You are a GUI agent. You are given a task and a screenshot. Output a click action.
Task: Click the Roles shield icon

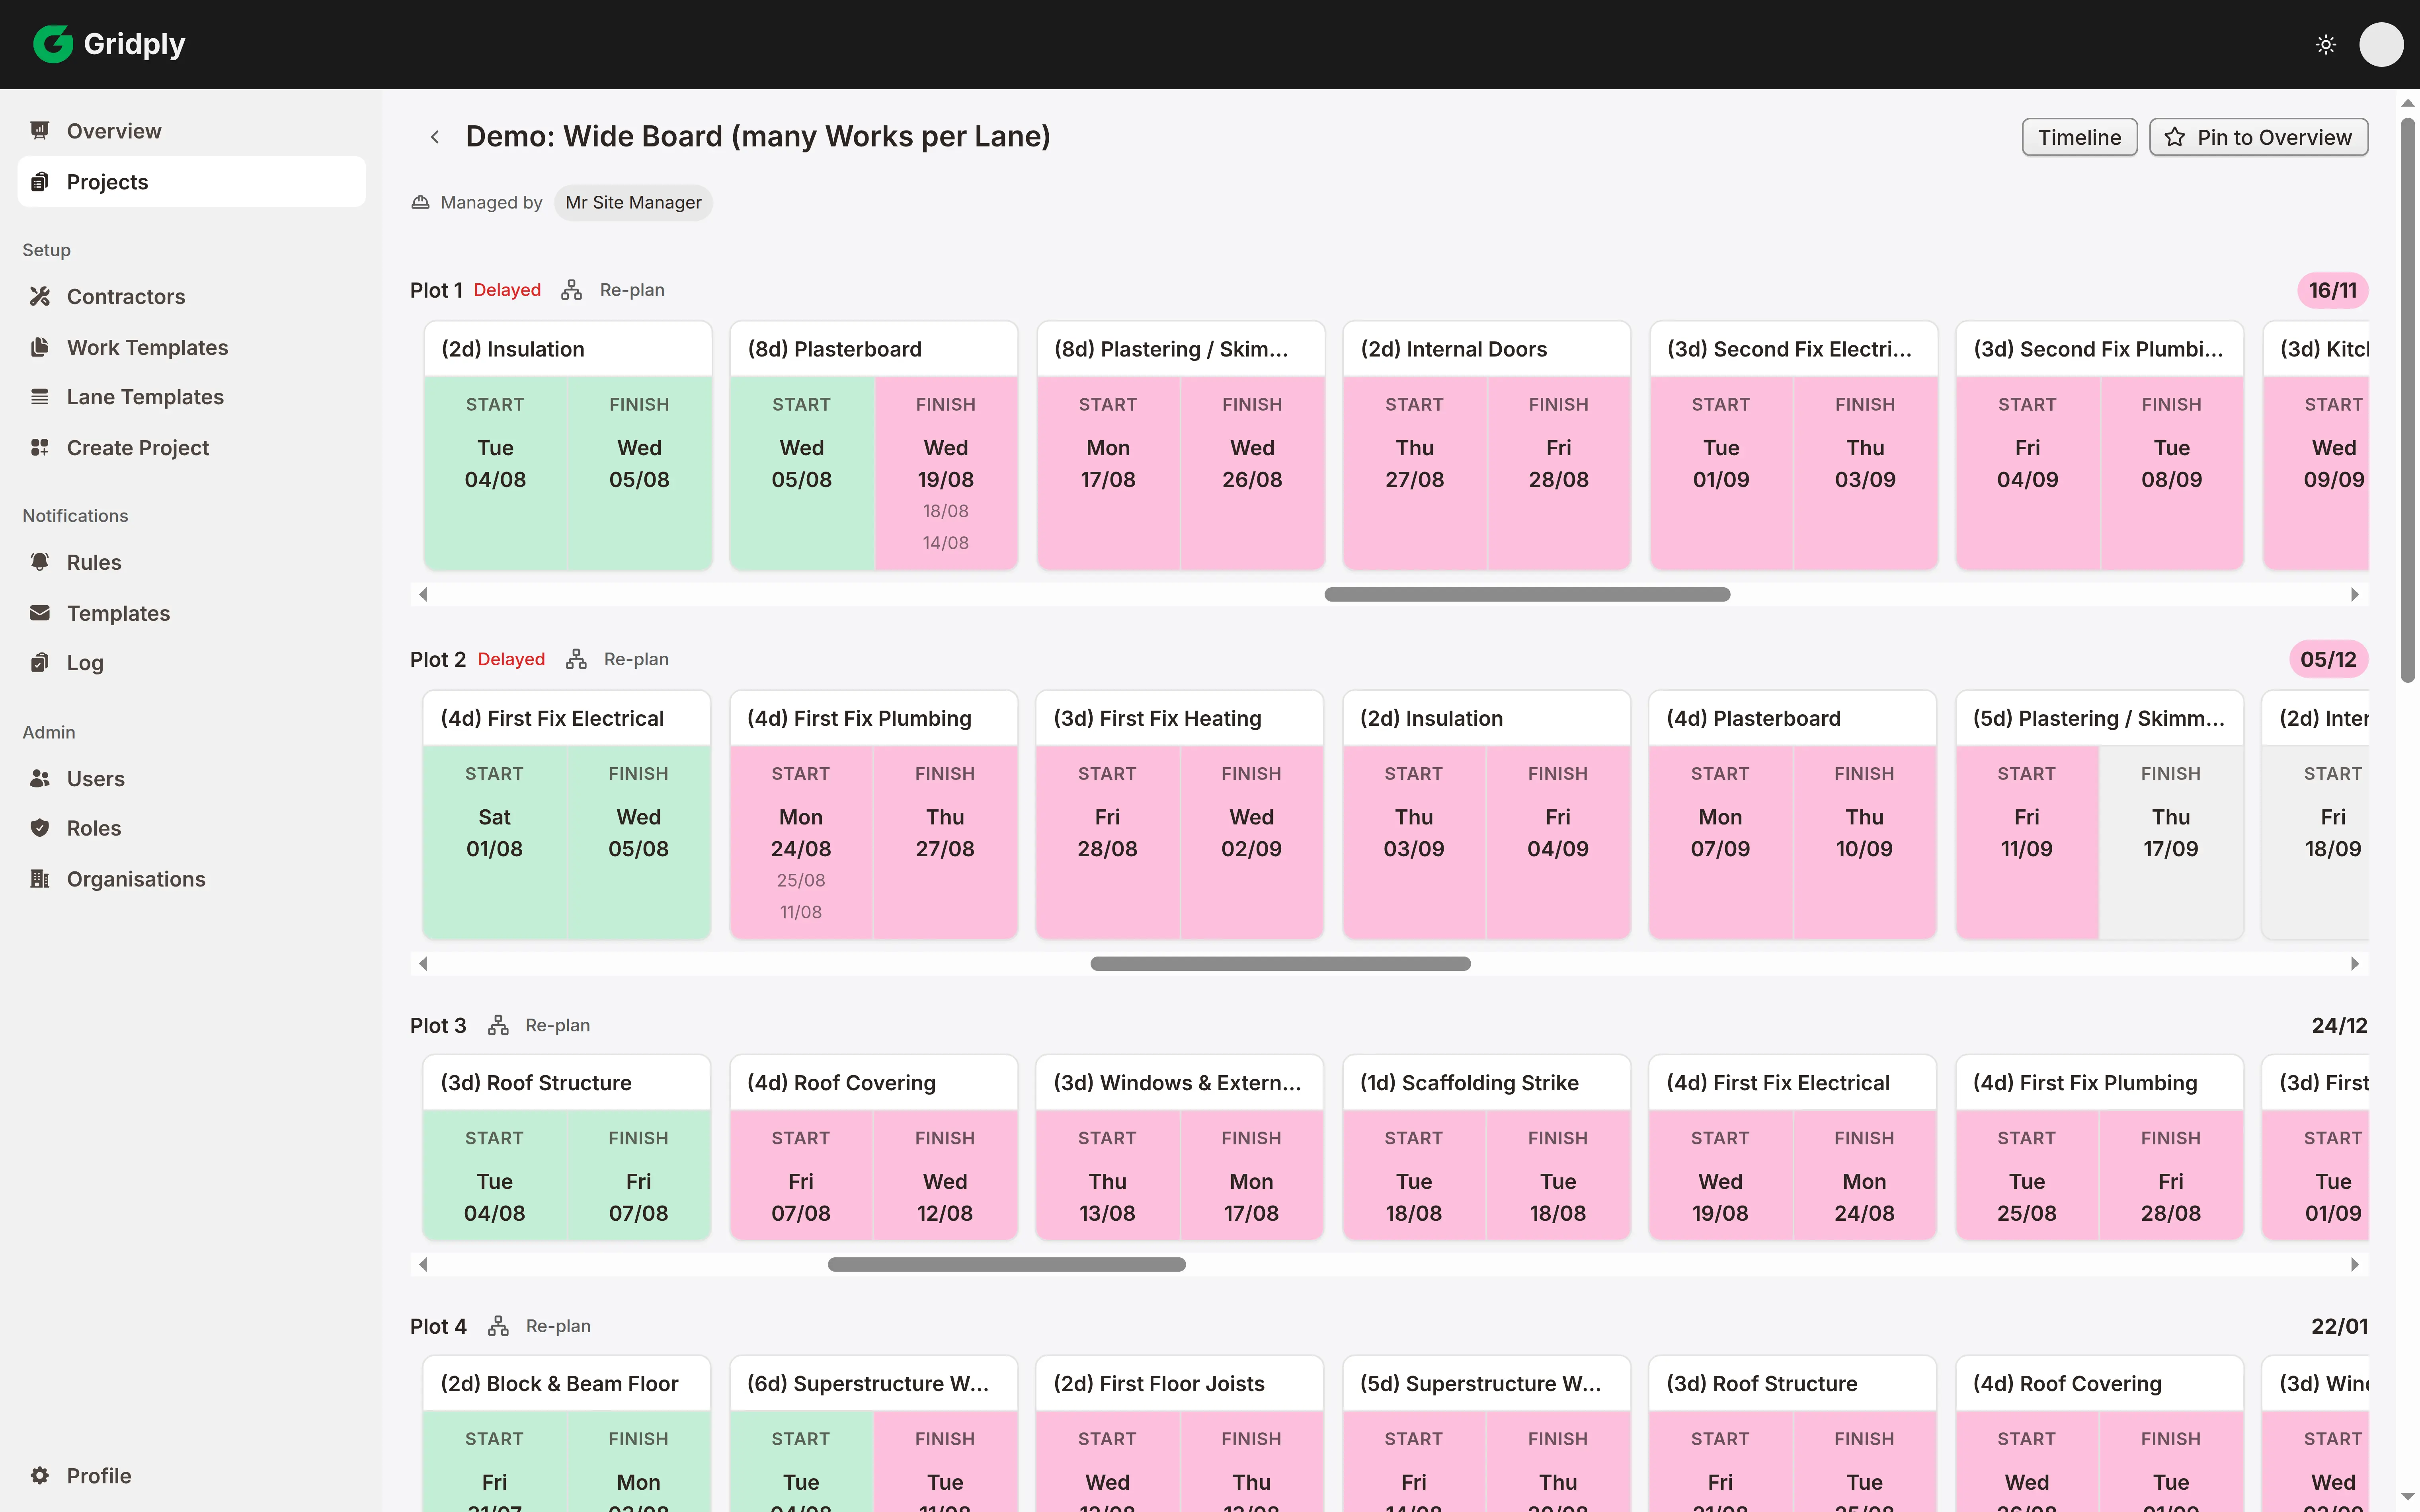40,828
